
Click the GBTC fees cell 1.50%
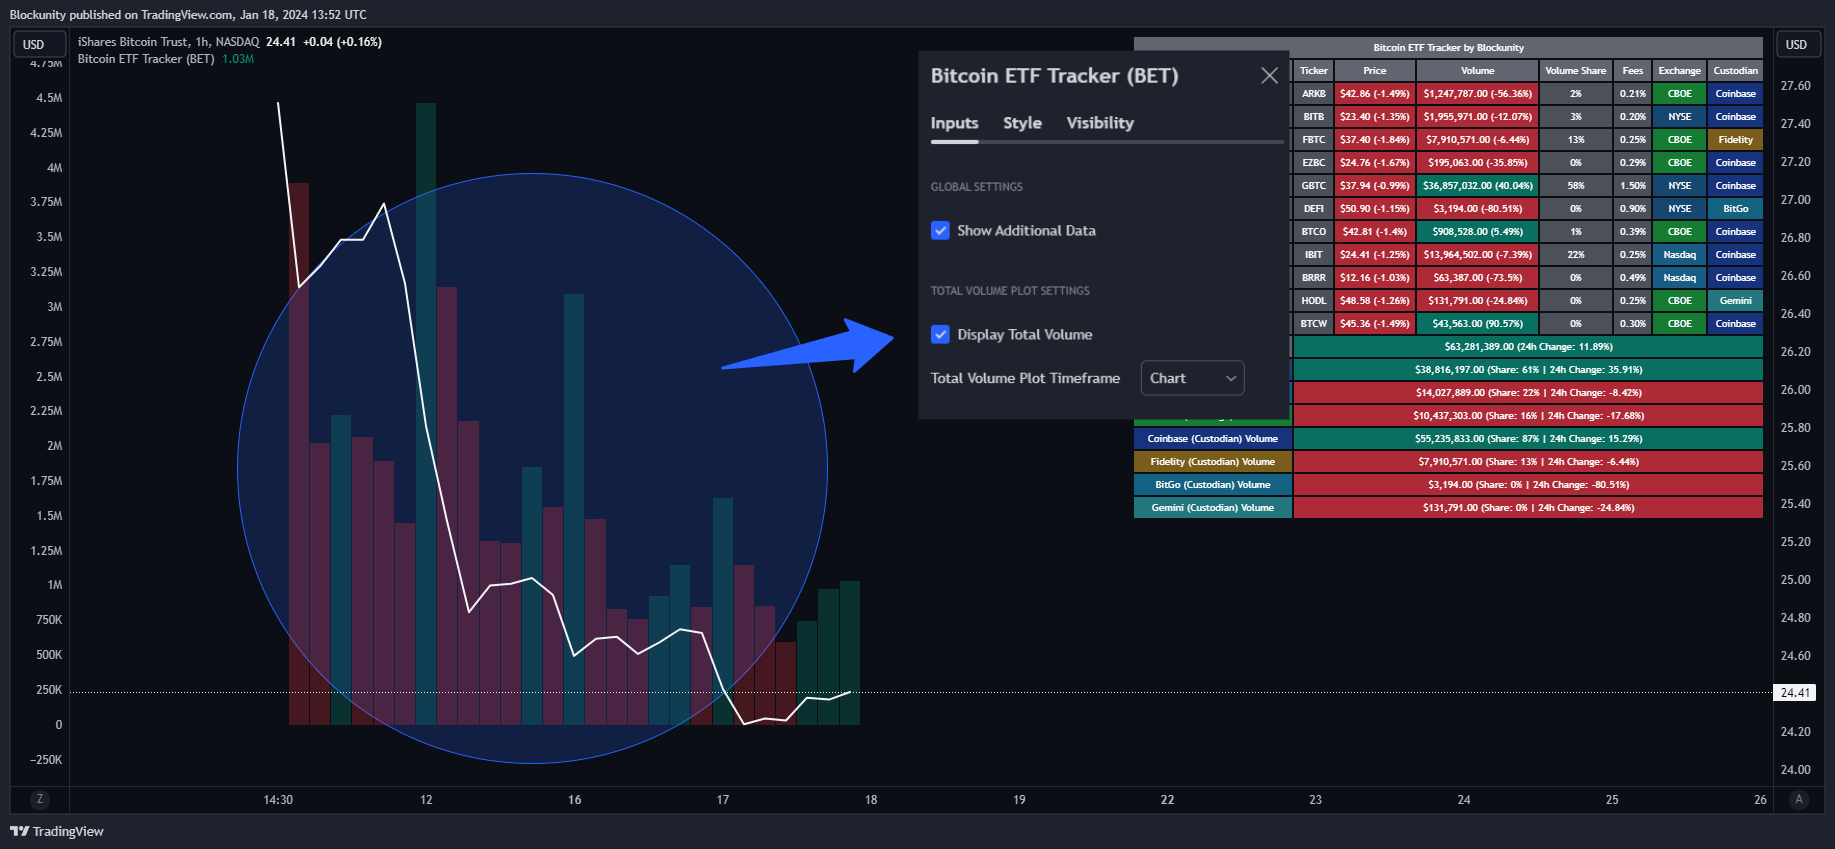click(x=1633, y=186)
